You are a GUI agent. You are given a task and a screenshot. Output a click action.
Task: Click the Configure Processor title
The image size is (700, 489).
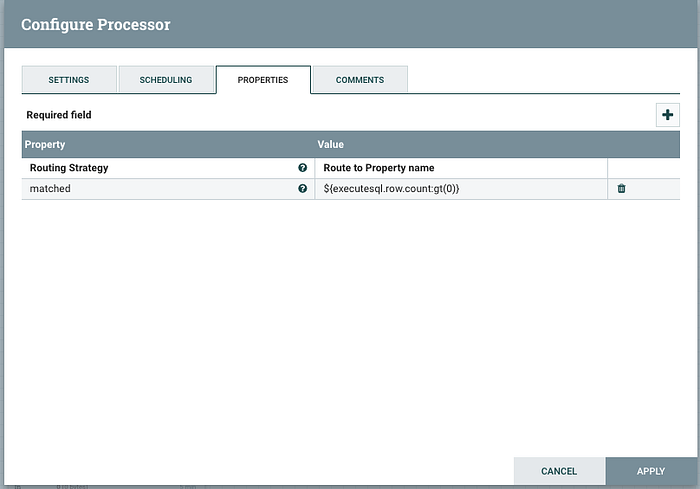(96, 25)
